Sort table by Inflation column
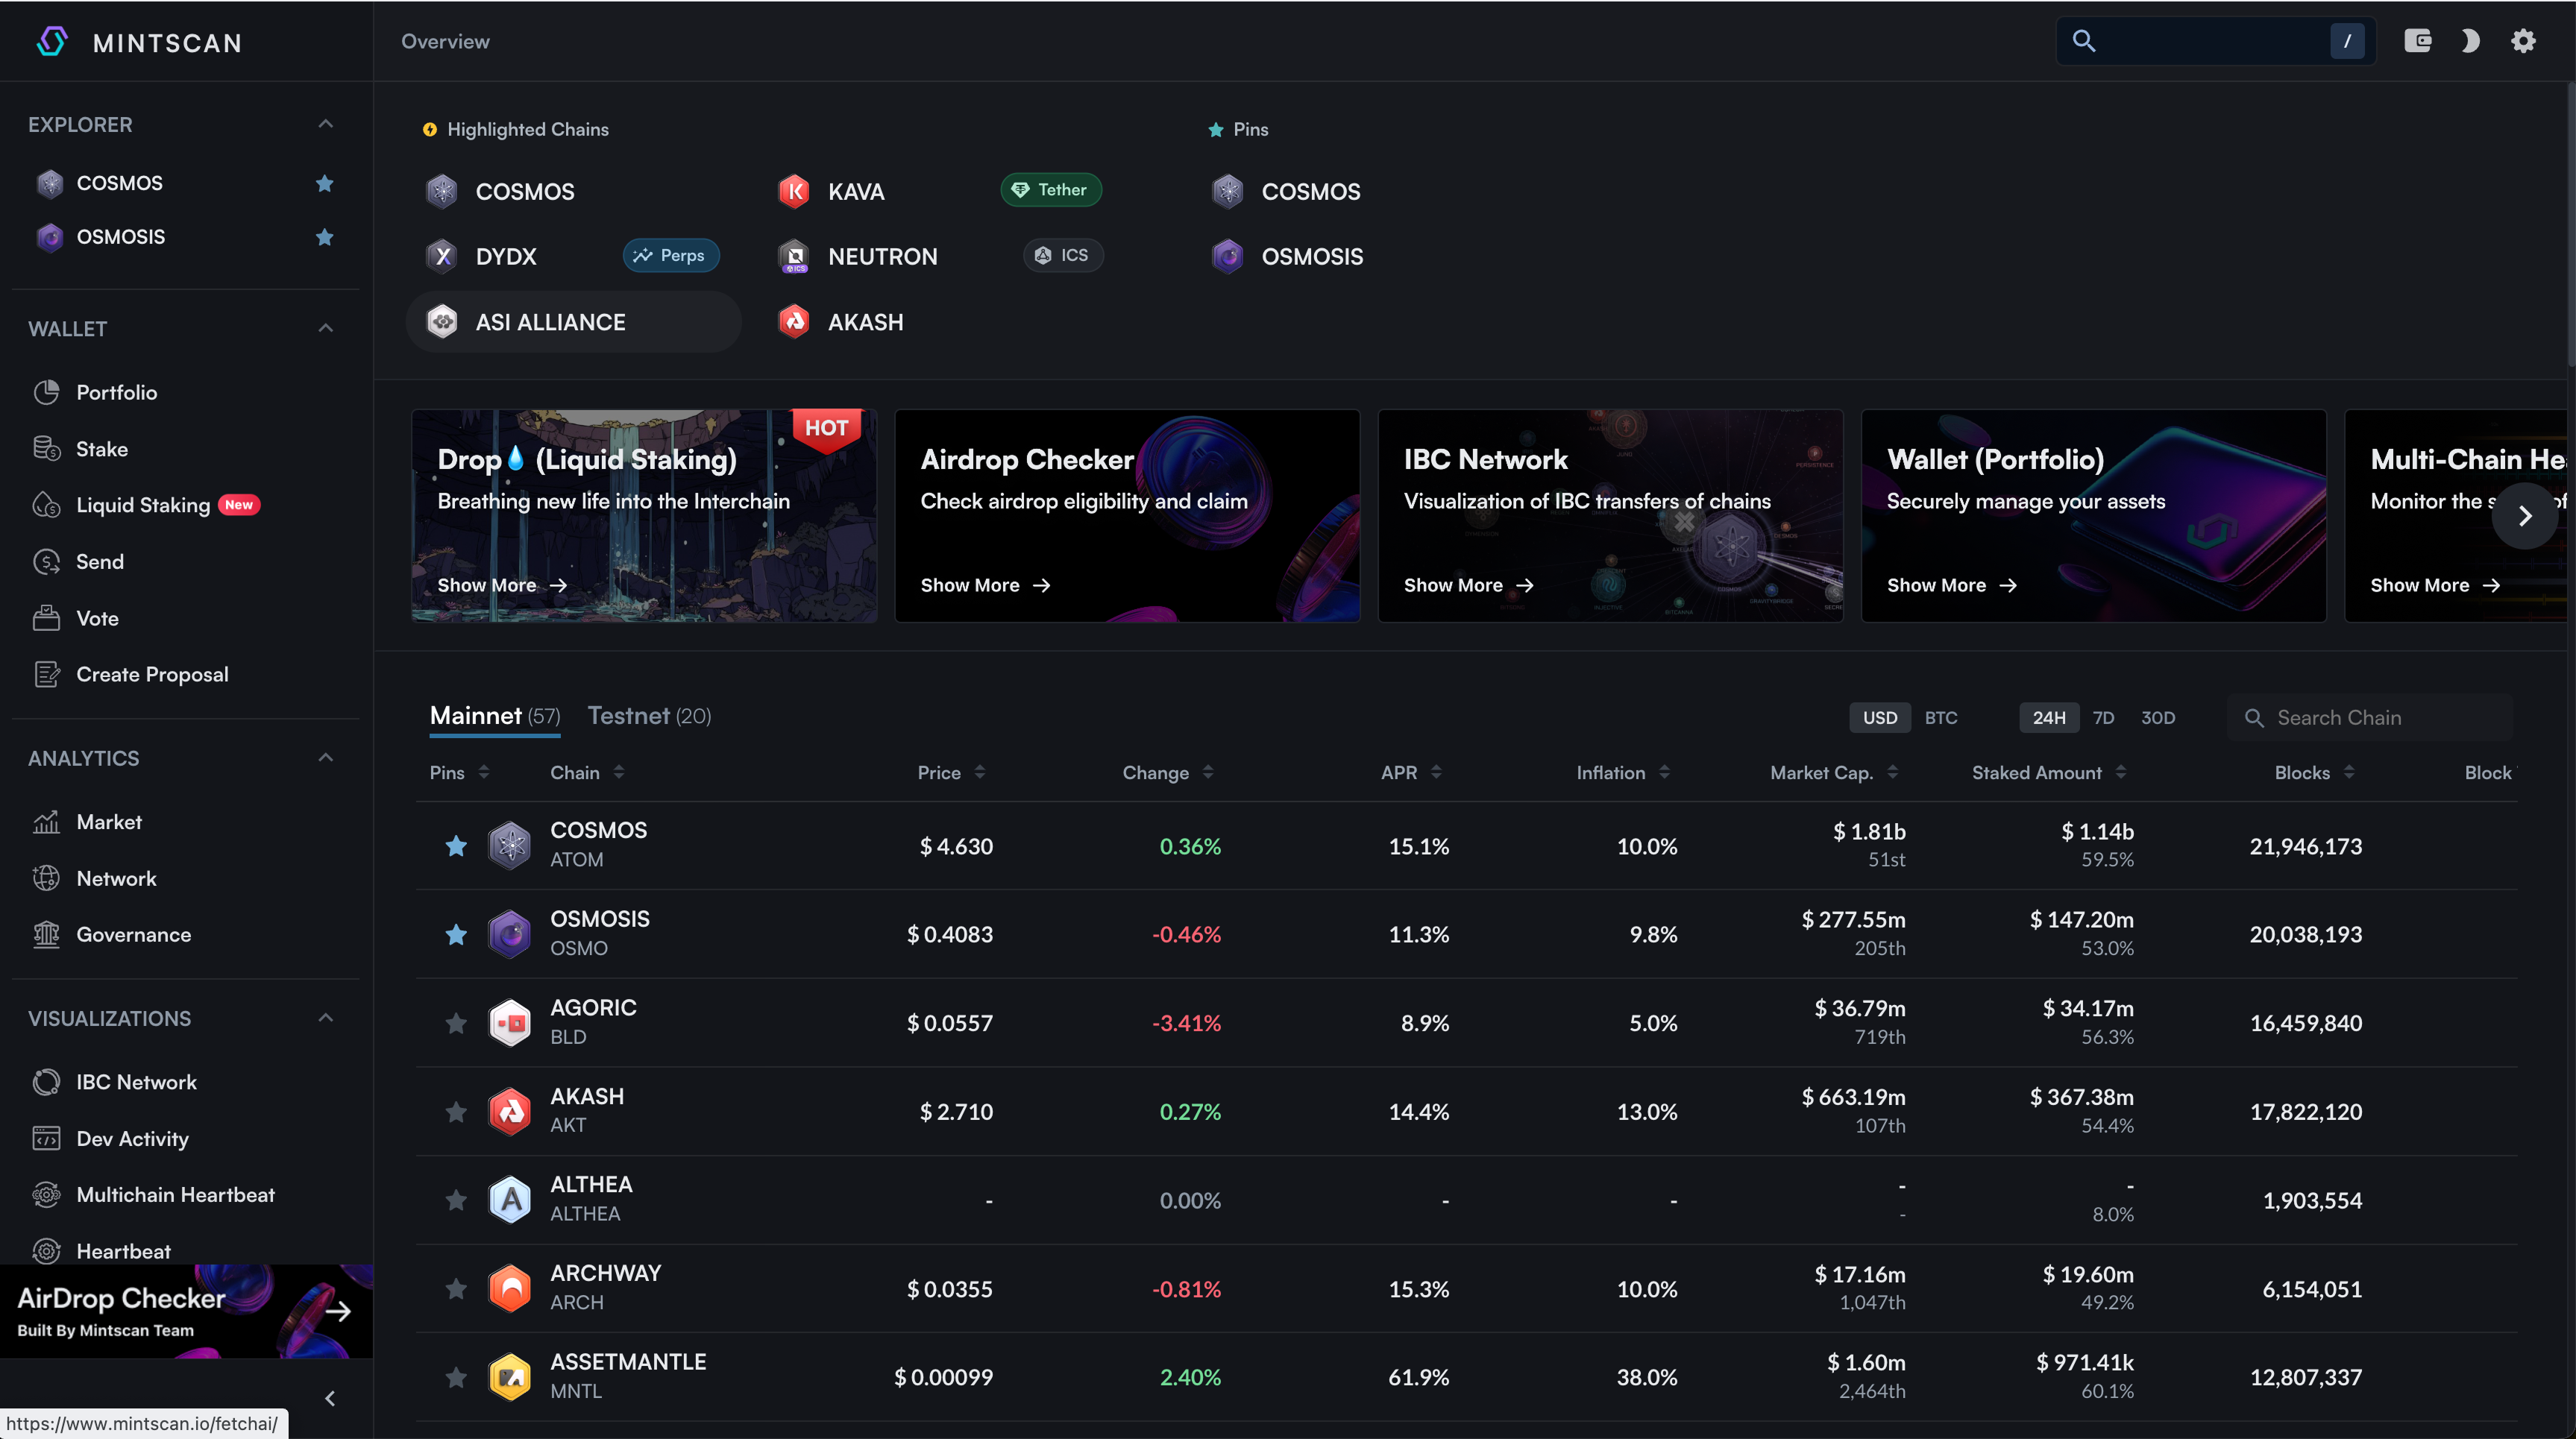2576x1439 pixels. point(1623,772)
